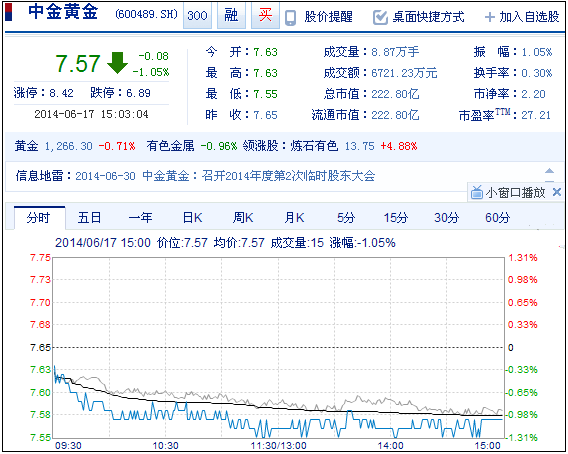Click the 总市值 value 222.80亿
568x454 pixels.
[x=395, y=94]
